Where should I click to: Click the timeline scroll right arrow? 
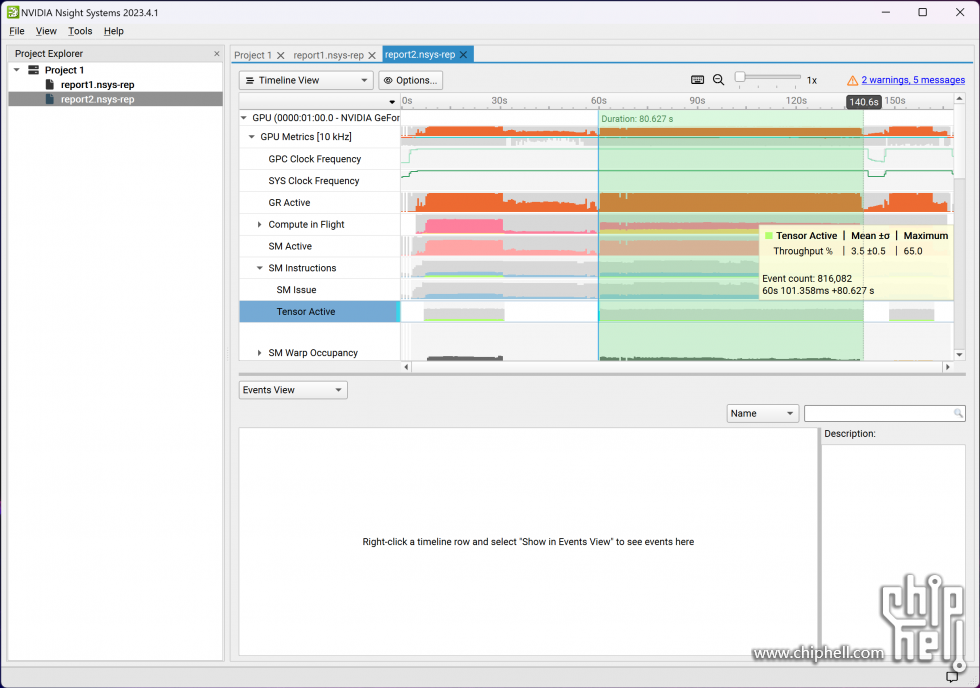948,367
